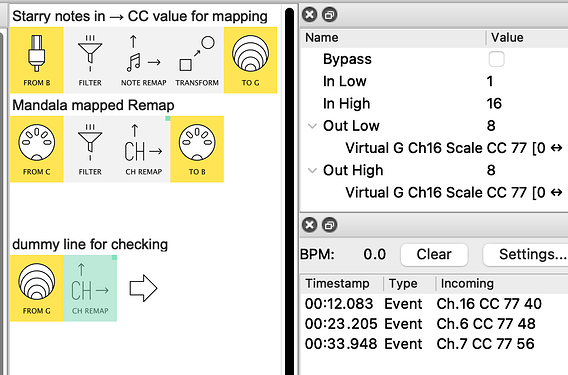Open monitor Settings
This screenshot has width=568, height=375.
526,254
